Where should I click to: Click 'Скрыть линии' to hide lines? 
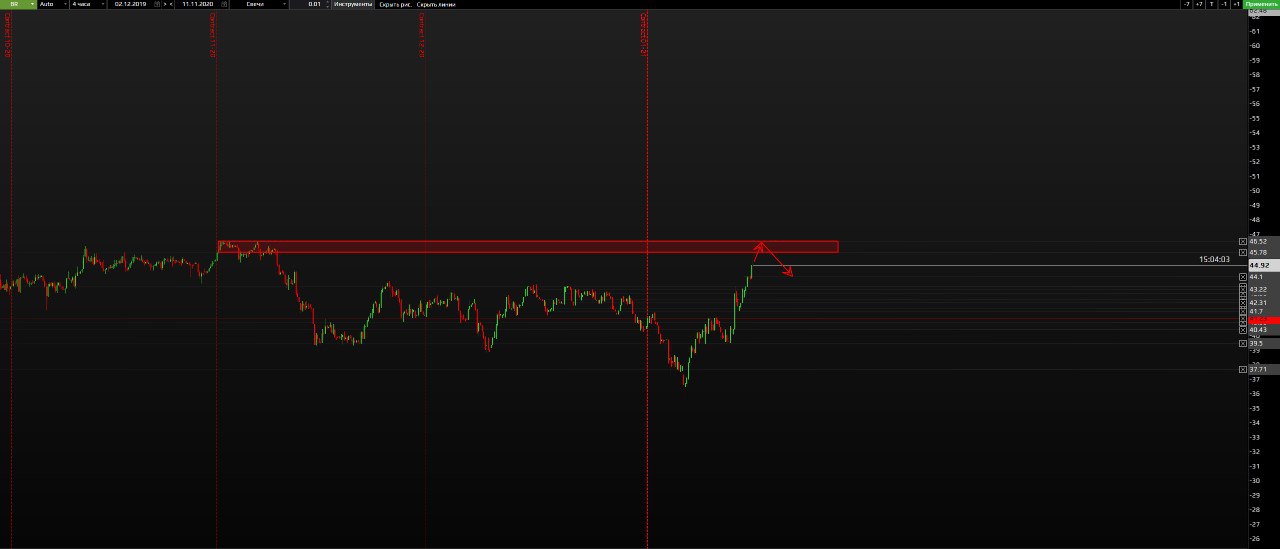(436, 4)
